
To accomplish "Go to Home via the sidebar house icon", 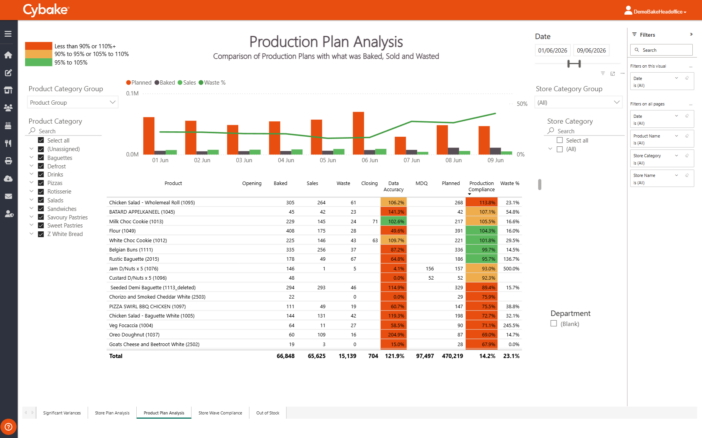I will click(x=8, y=55).
